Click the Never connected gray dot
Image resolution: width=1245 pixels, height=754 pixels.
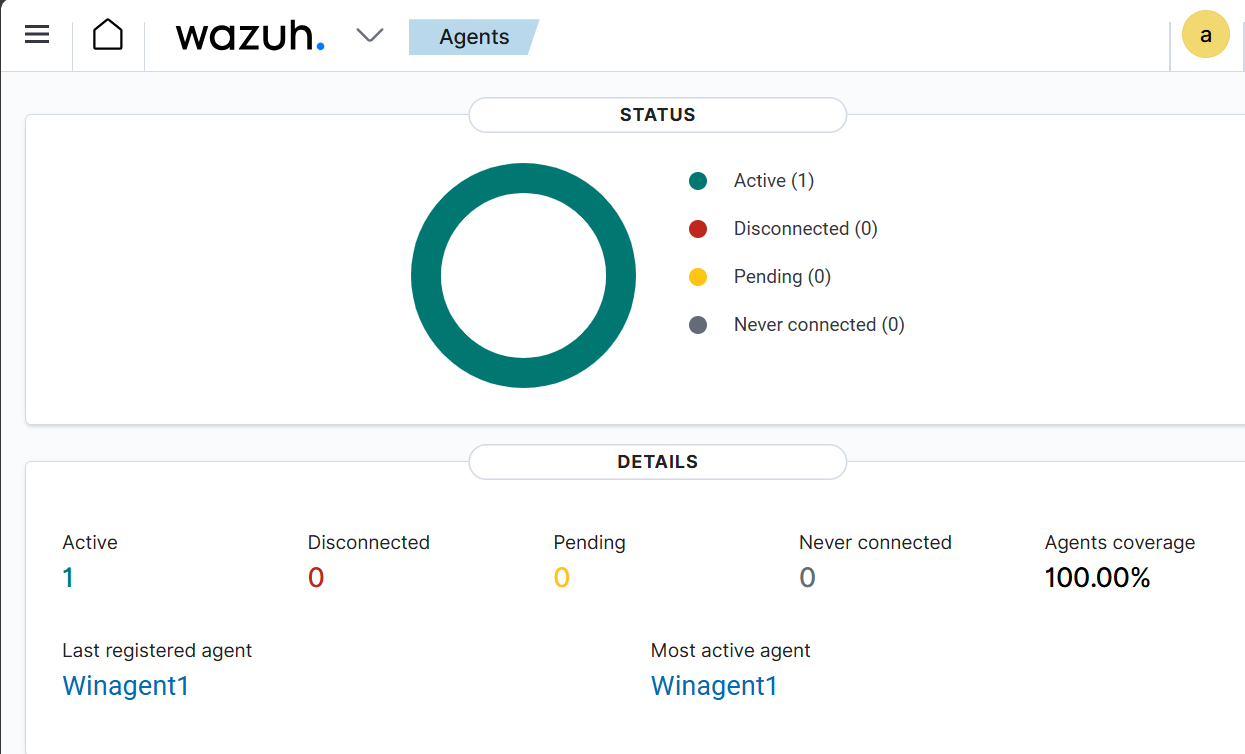pyautogui.click(x=698, y=325)
